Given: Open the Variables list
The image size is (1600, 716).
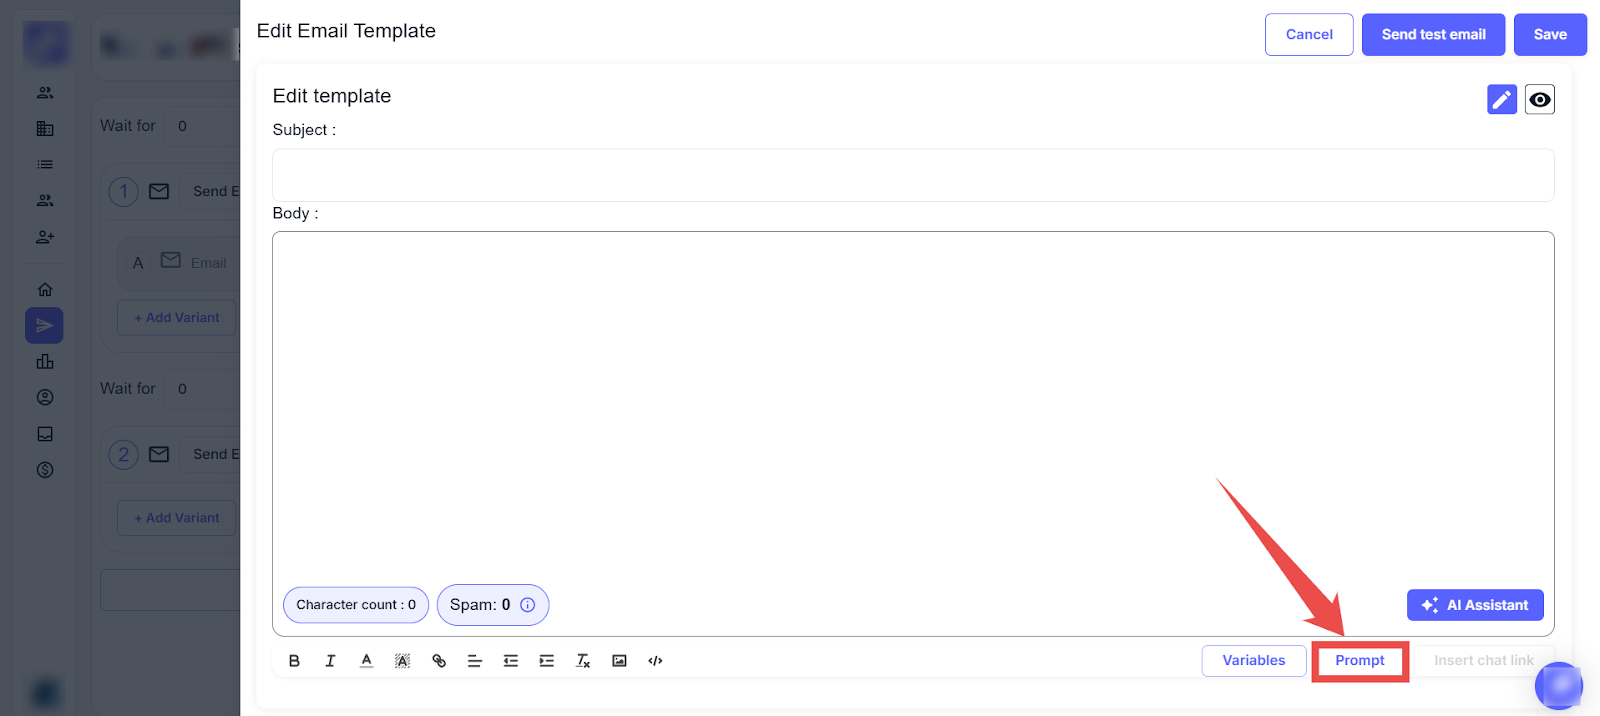Looking at the screenshot, I should (1253, 661).
